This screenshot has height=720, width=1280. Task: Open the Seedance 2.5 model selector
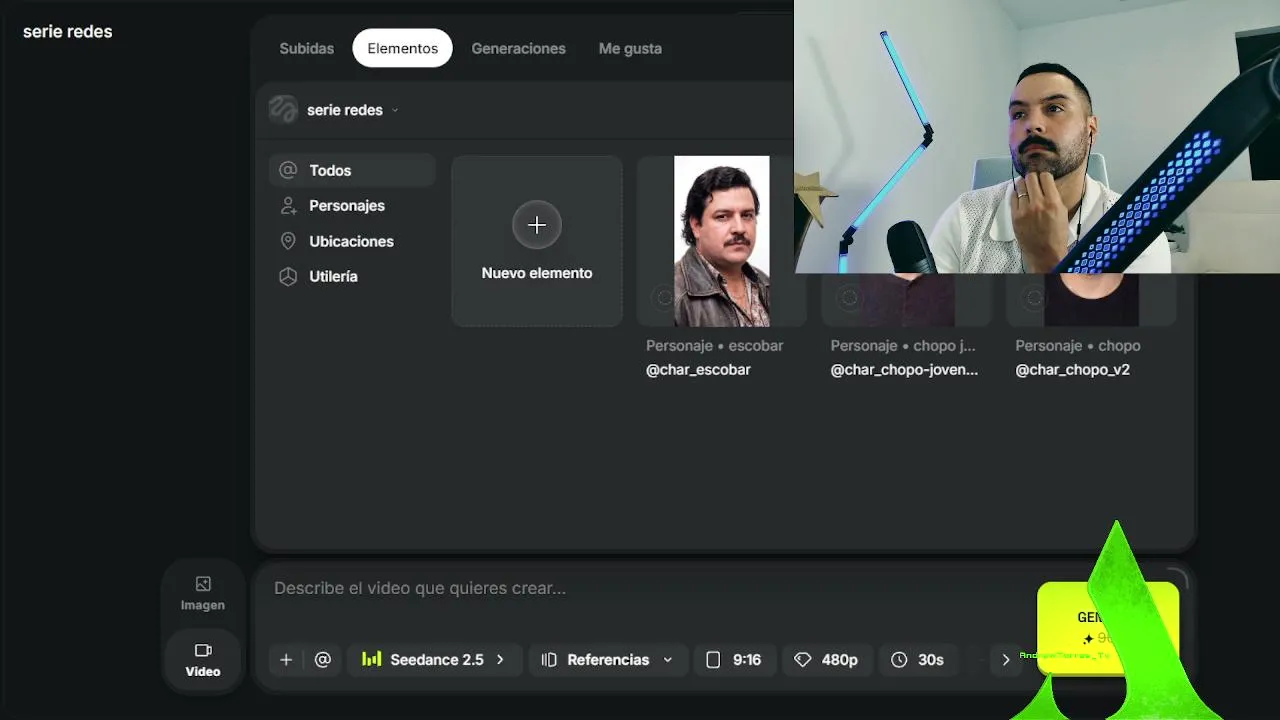(434, 660)
